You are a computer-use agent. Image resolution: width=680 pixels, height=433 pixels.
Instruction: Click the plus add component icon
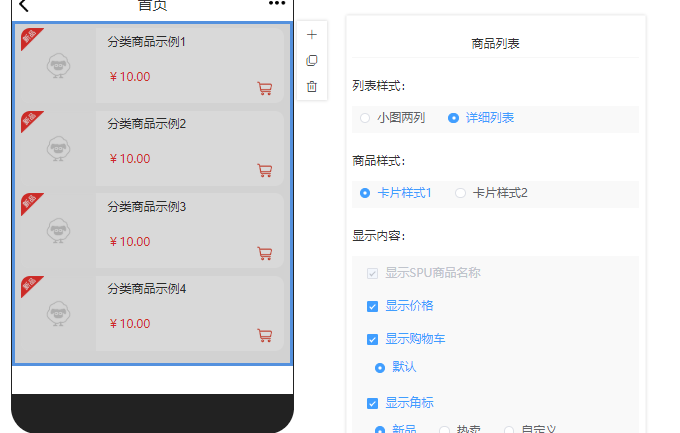312,35
